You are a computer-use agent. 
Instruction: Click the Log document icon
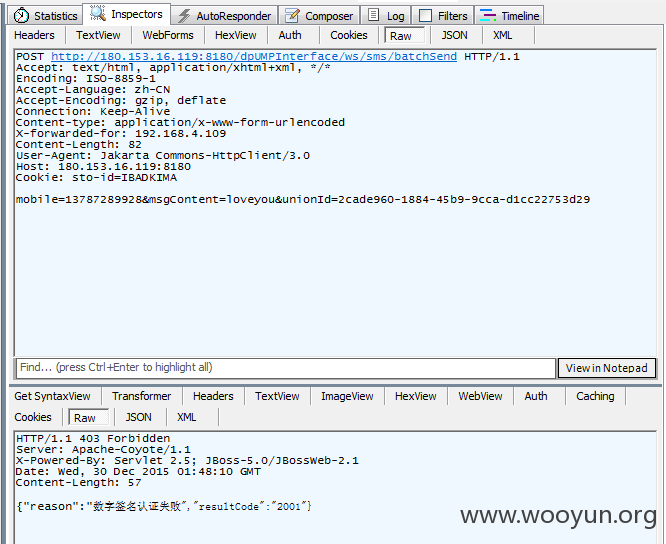click(373, 15)
